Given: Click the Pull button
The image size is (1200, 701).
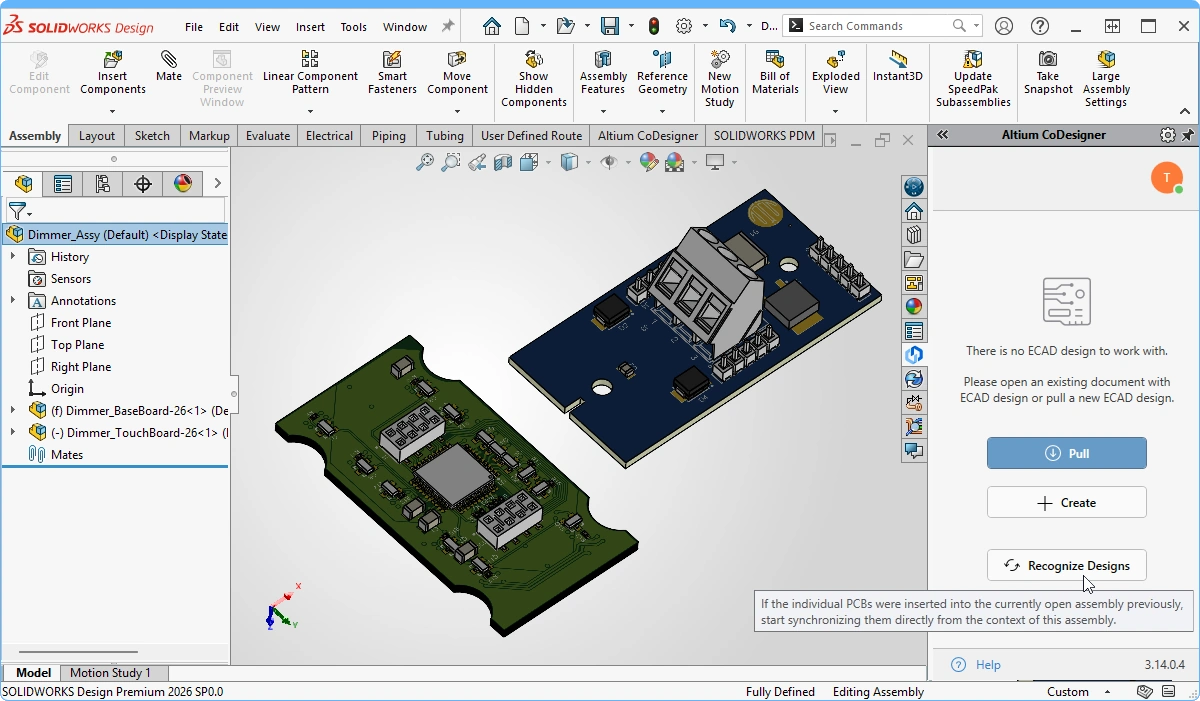Looking at the screenshot, I should 1066,453.
